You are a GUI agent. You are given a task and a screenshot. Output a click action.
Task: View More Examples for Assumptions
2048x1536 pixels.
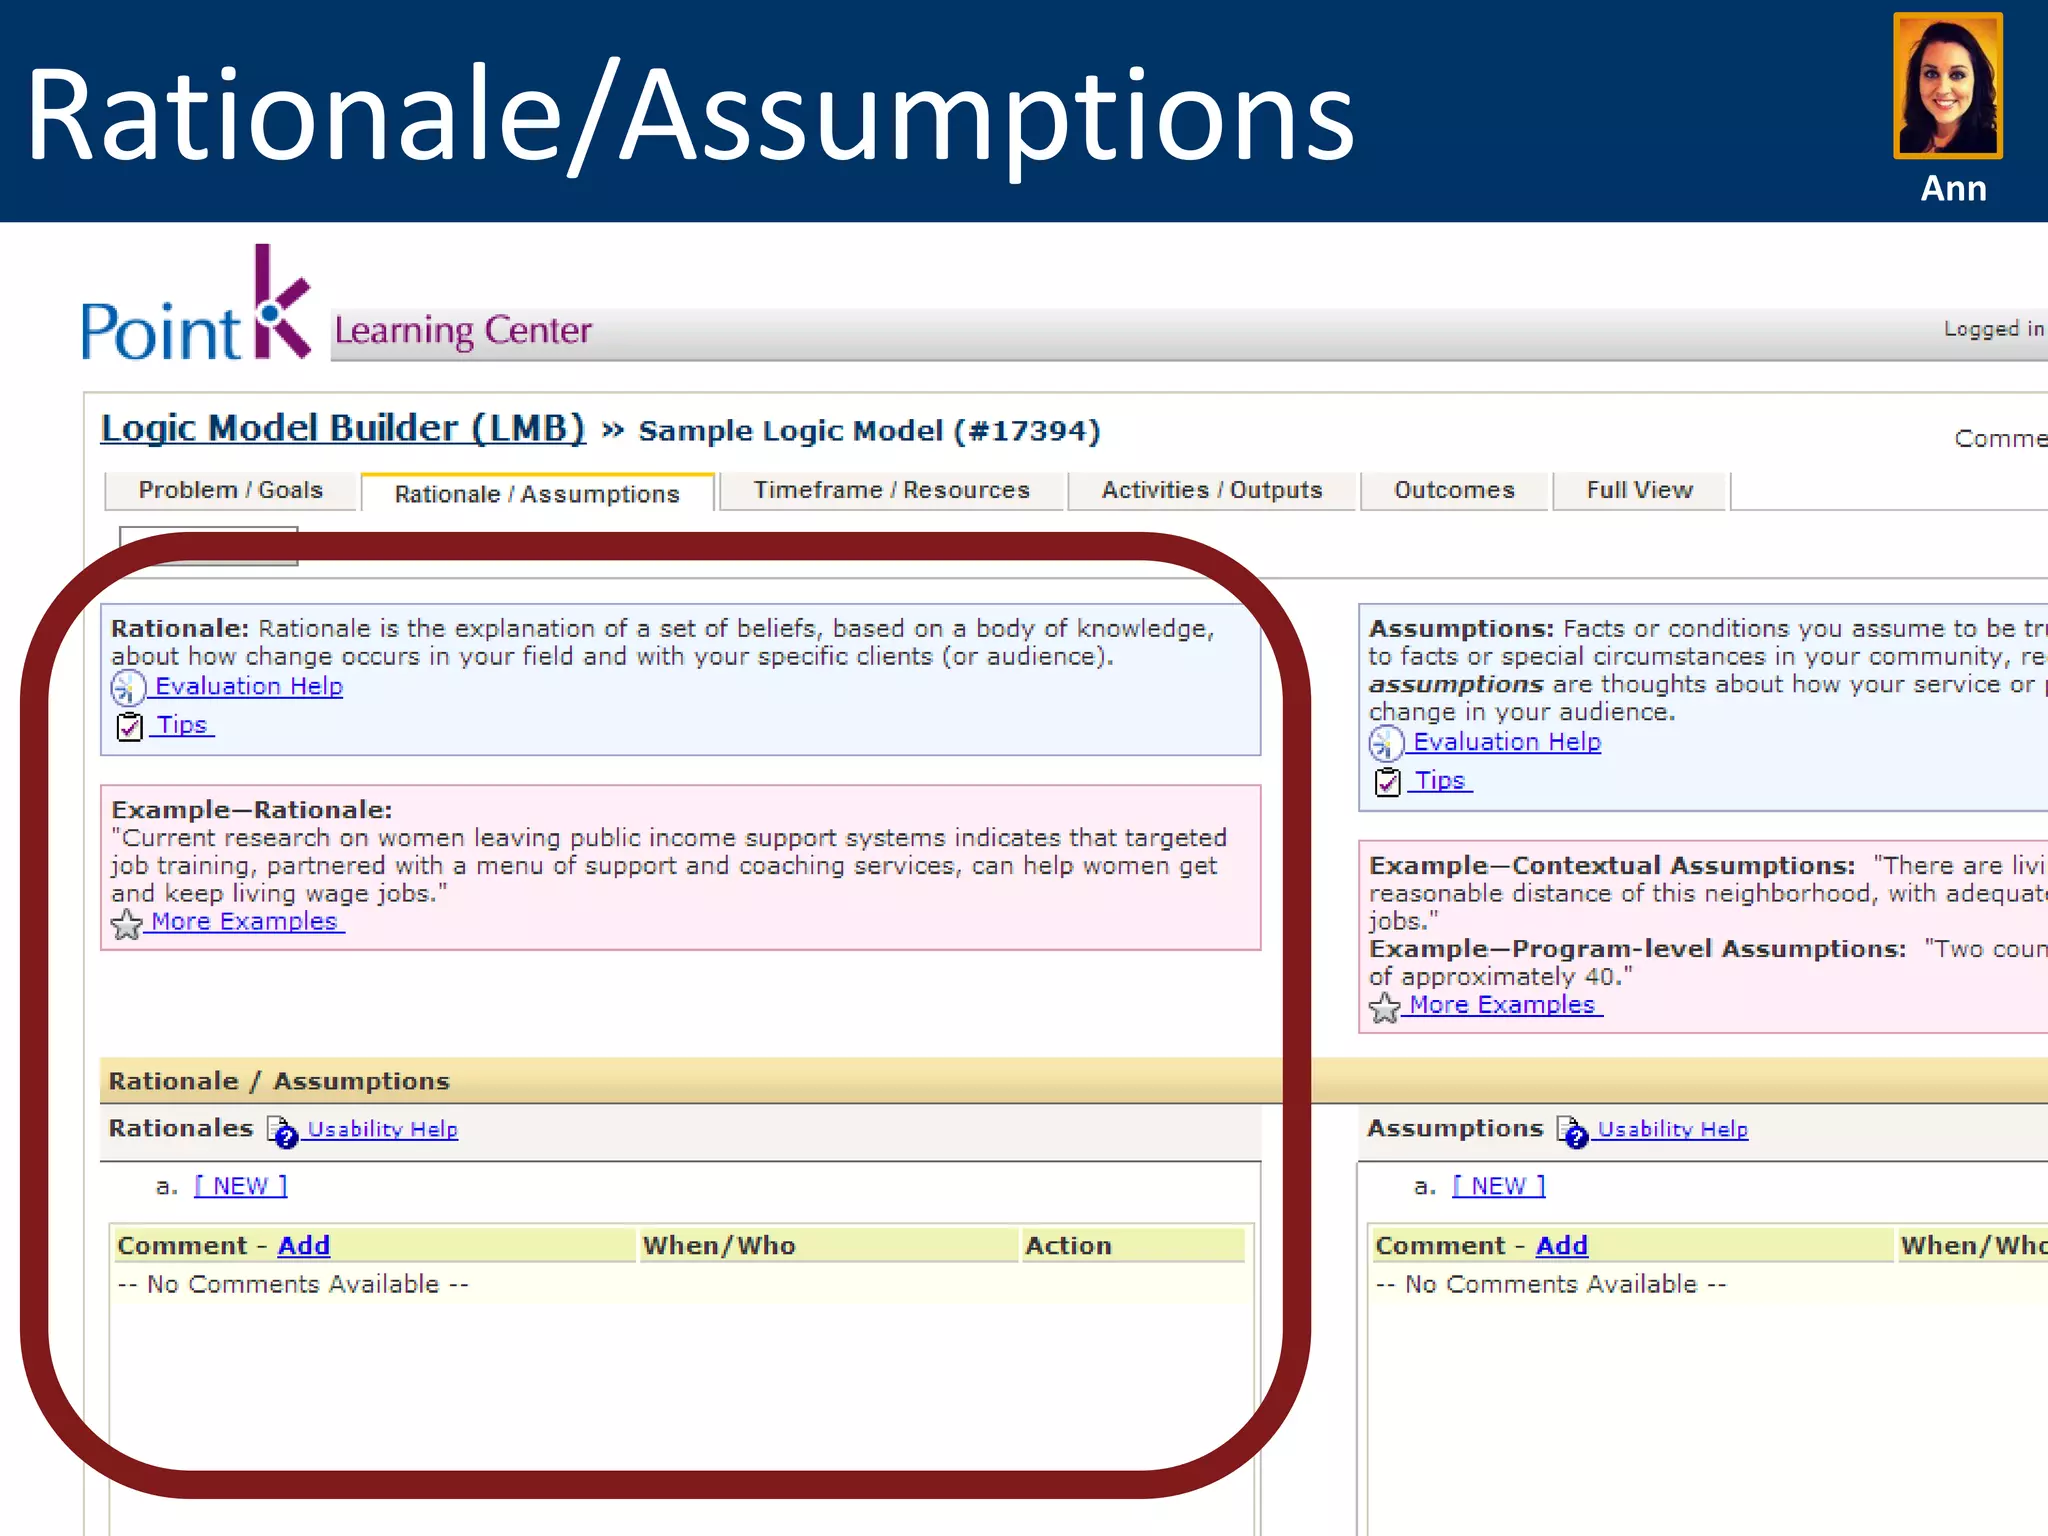pyautogui.click(x=1502, y=1004)
